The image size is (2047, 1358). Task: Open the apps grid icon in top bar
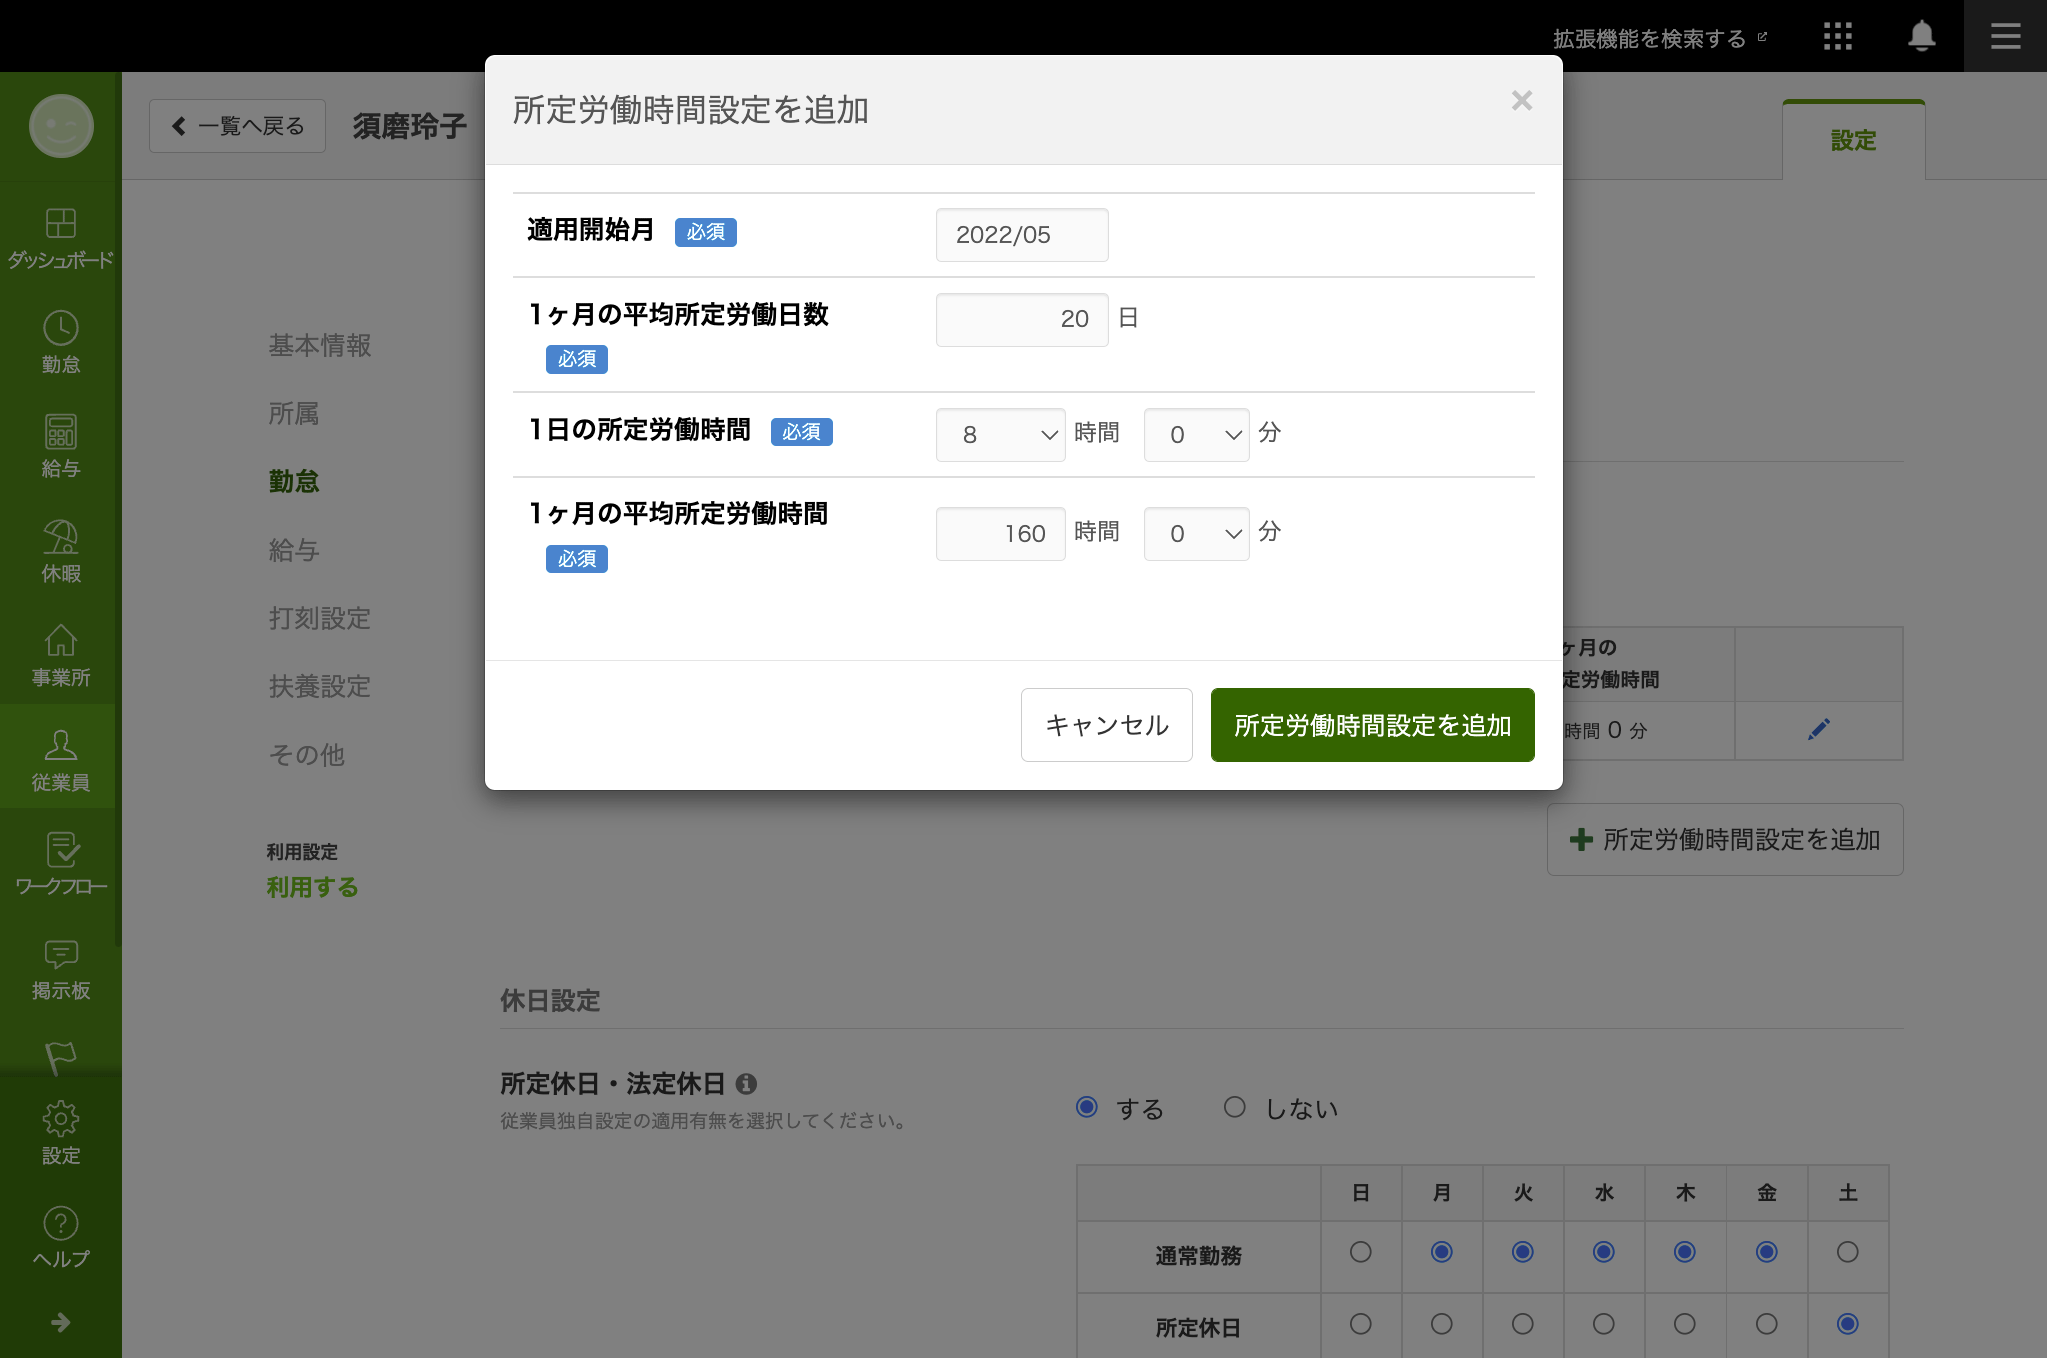click(x=1837, y=37)
